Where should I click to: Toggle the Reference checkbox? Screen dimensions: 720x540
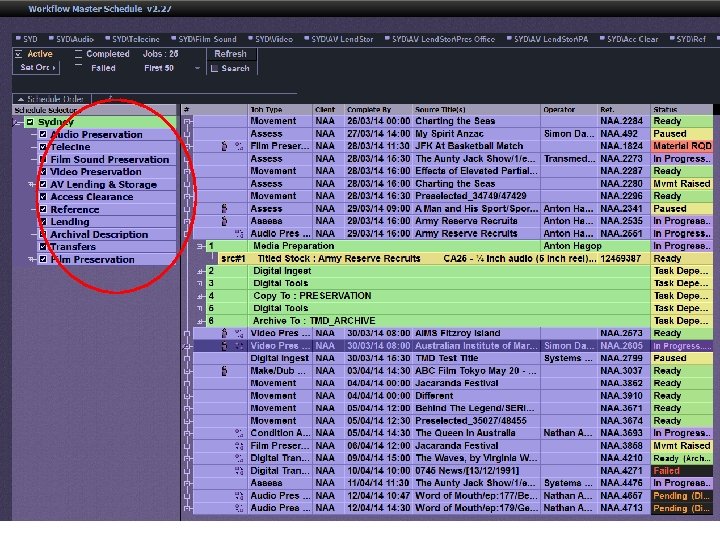pos(43,209)
